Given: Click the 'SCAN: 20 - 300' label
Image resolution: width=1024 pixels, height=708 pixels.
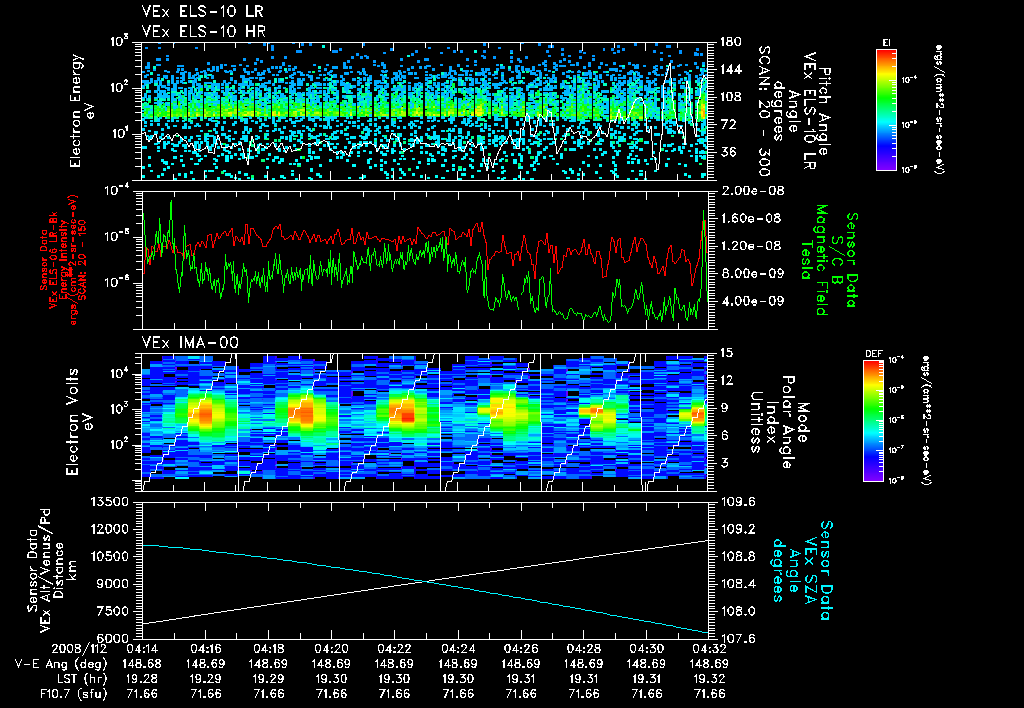Looking at the screenshot, I should pyautogui.click(x=763, y=111).
